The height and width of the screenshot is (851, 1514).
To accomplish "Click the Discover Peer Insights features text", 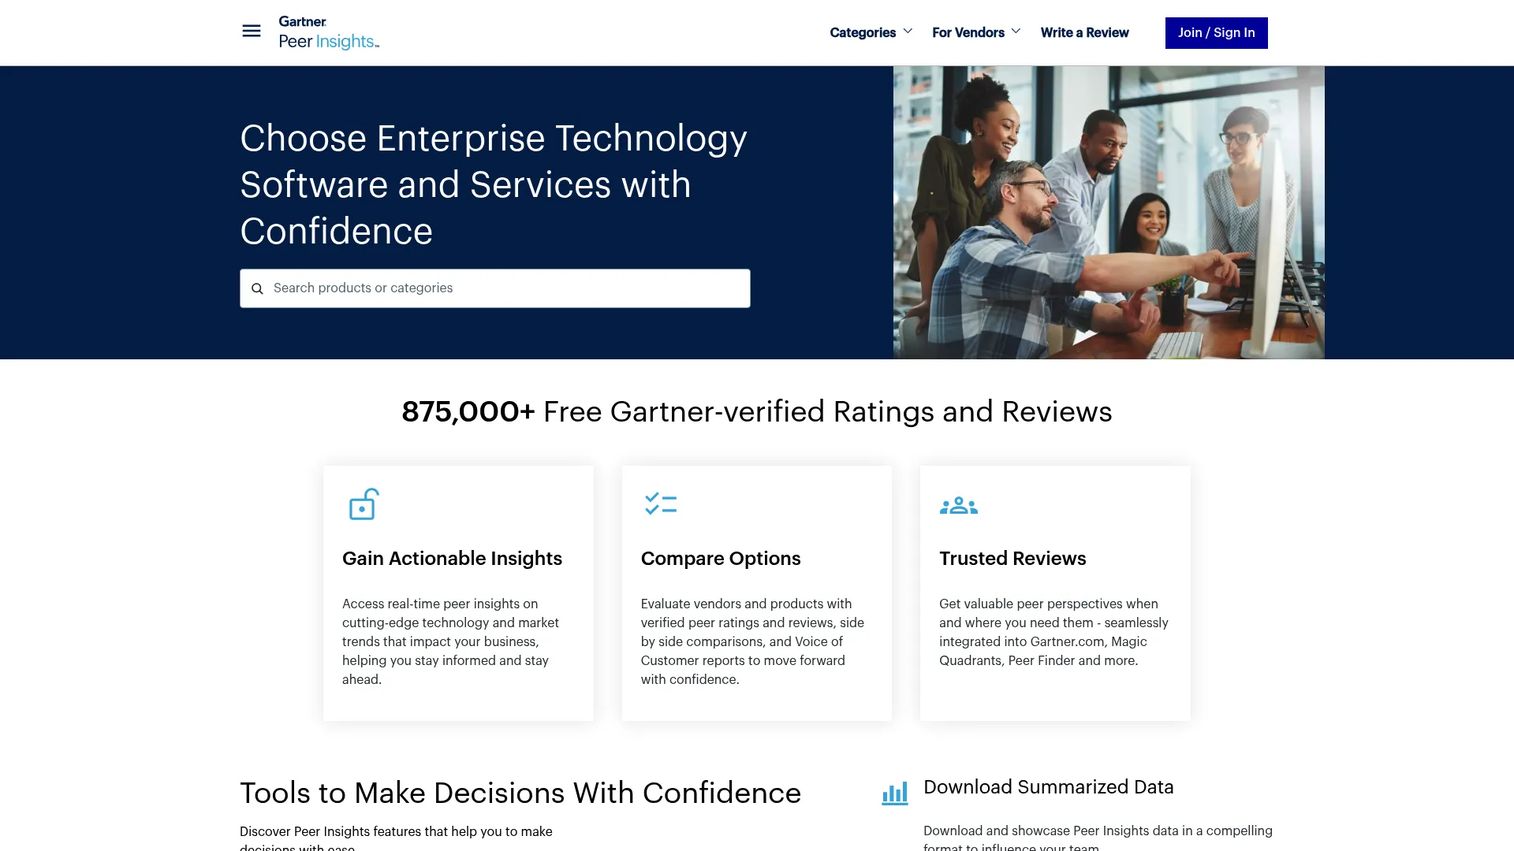I will [396, 839].
